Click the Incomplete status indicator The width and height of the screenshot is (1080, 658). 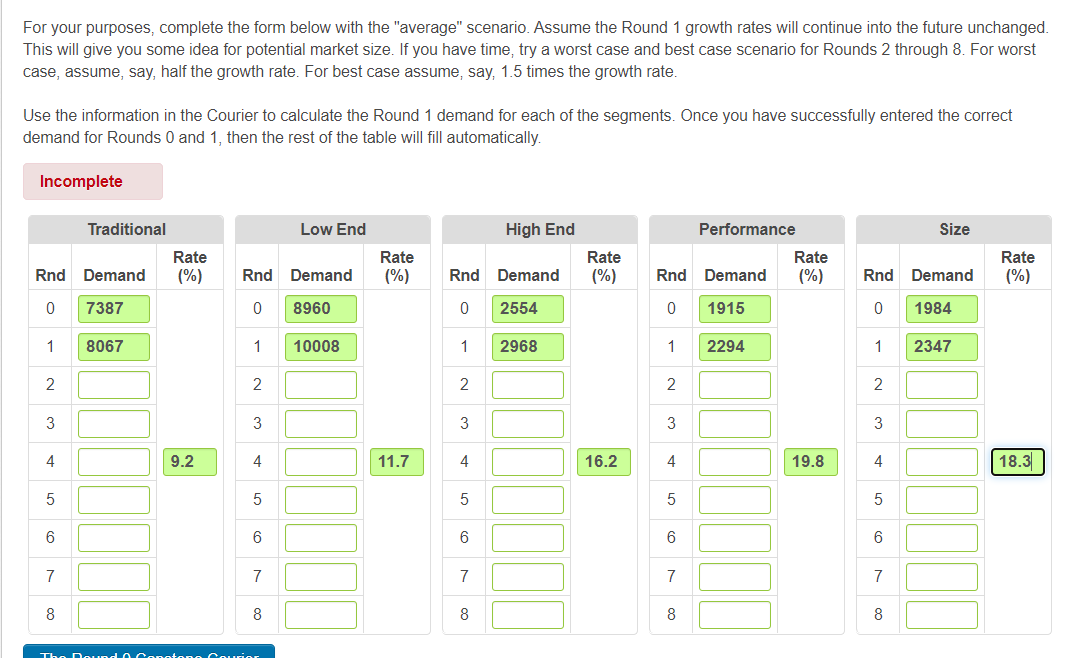point(92,181)
